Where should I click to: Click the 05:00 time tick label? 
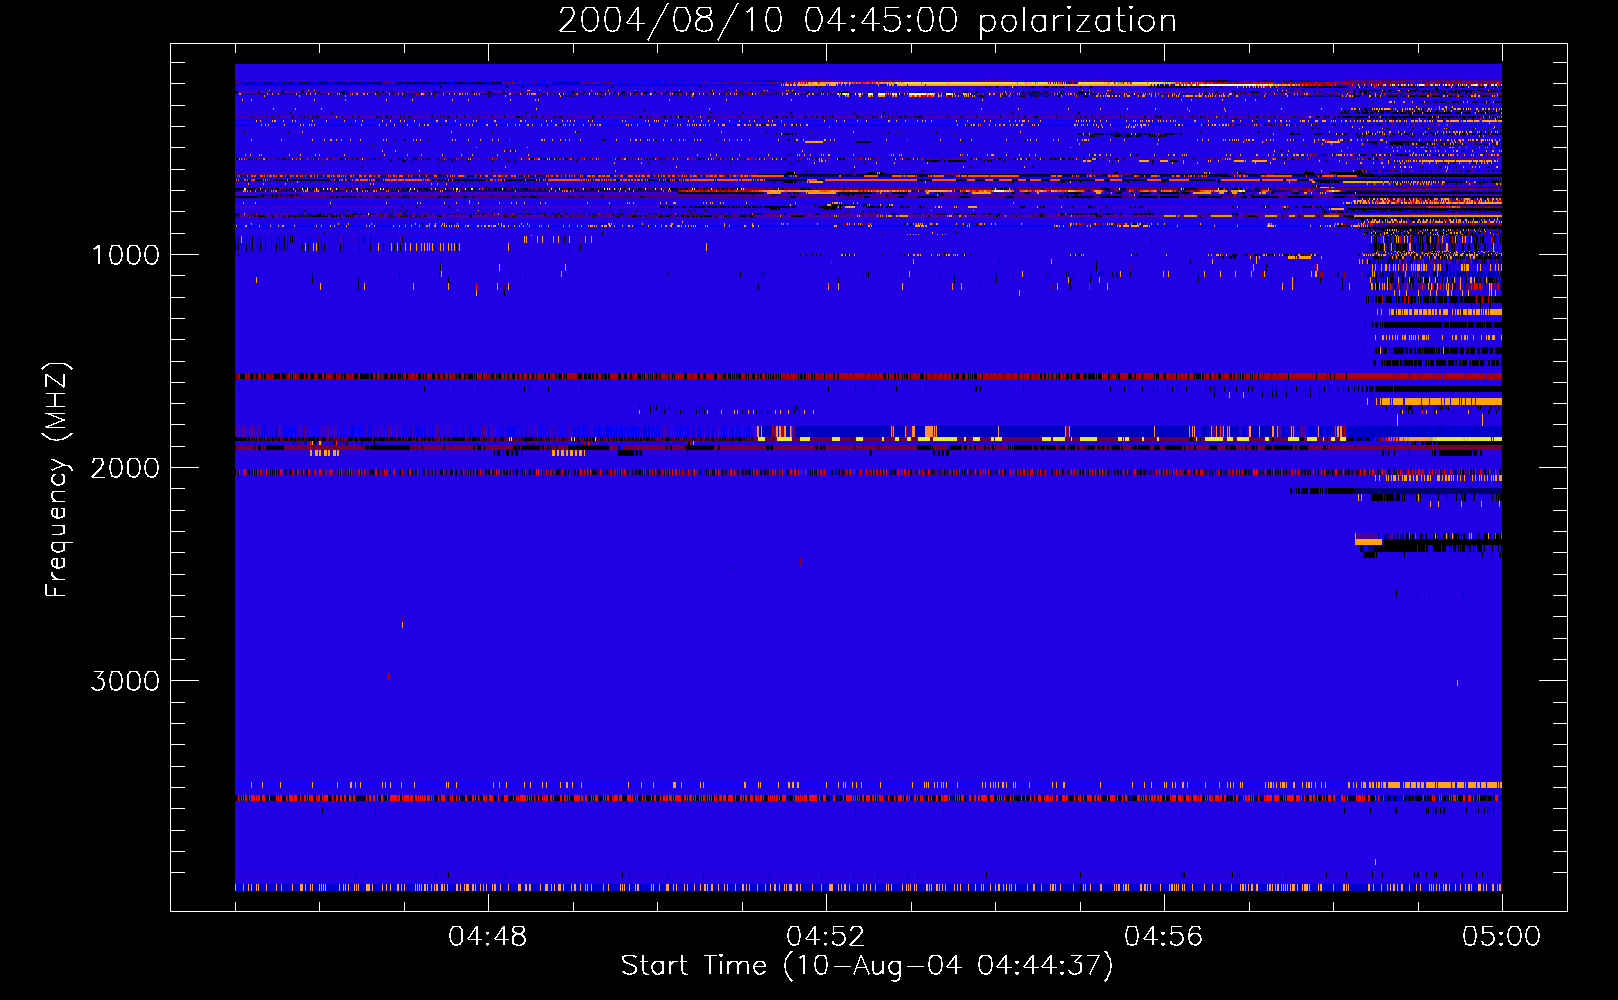(1501, 937)
